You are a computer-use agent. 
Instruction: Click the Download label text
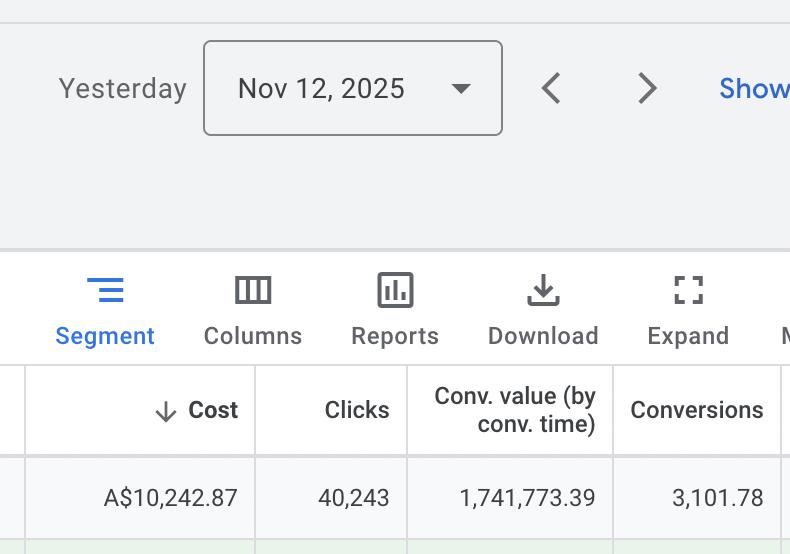tap(543, 336)
